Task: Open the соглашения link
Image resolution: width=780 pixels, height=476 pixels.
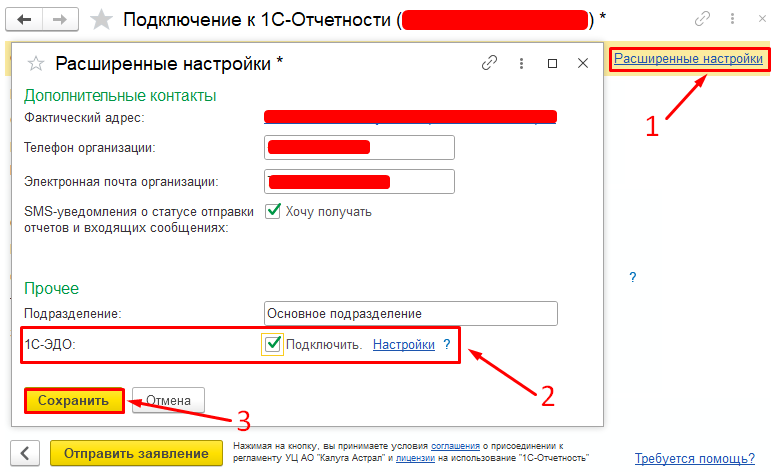Action: pyautogui.click(x=455, y=446)
